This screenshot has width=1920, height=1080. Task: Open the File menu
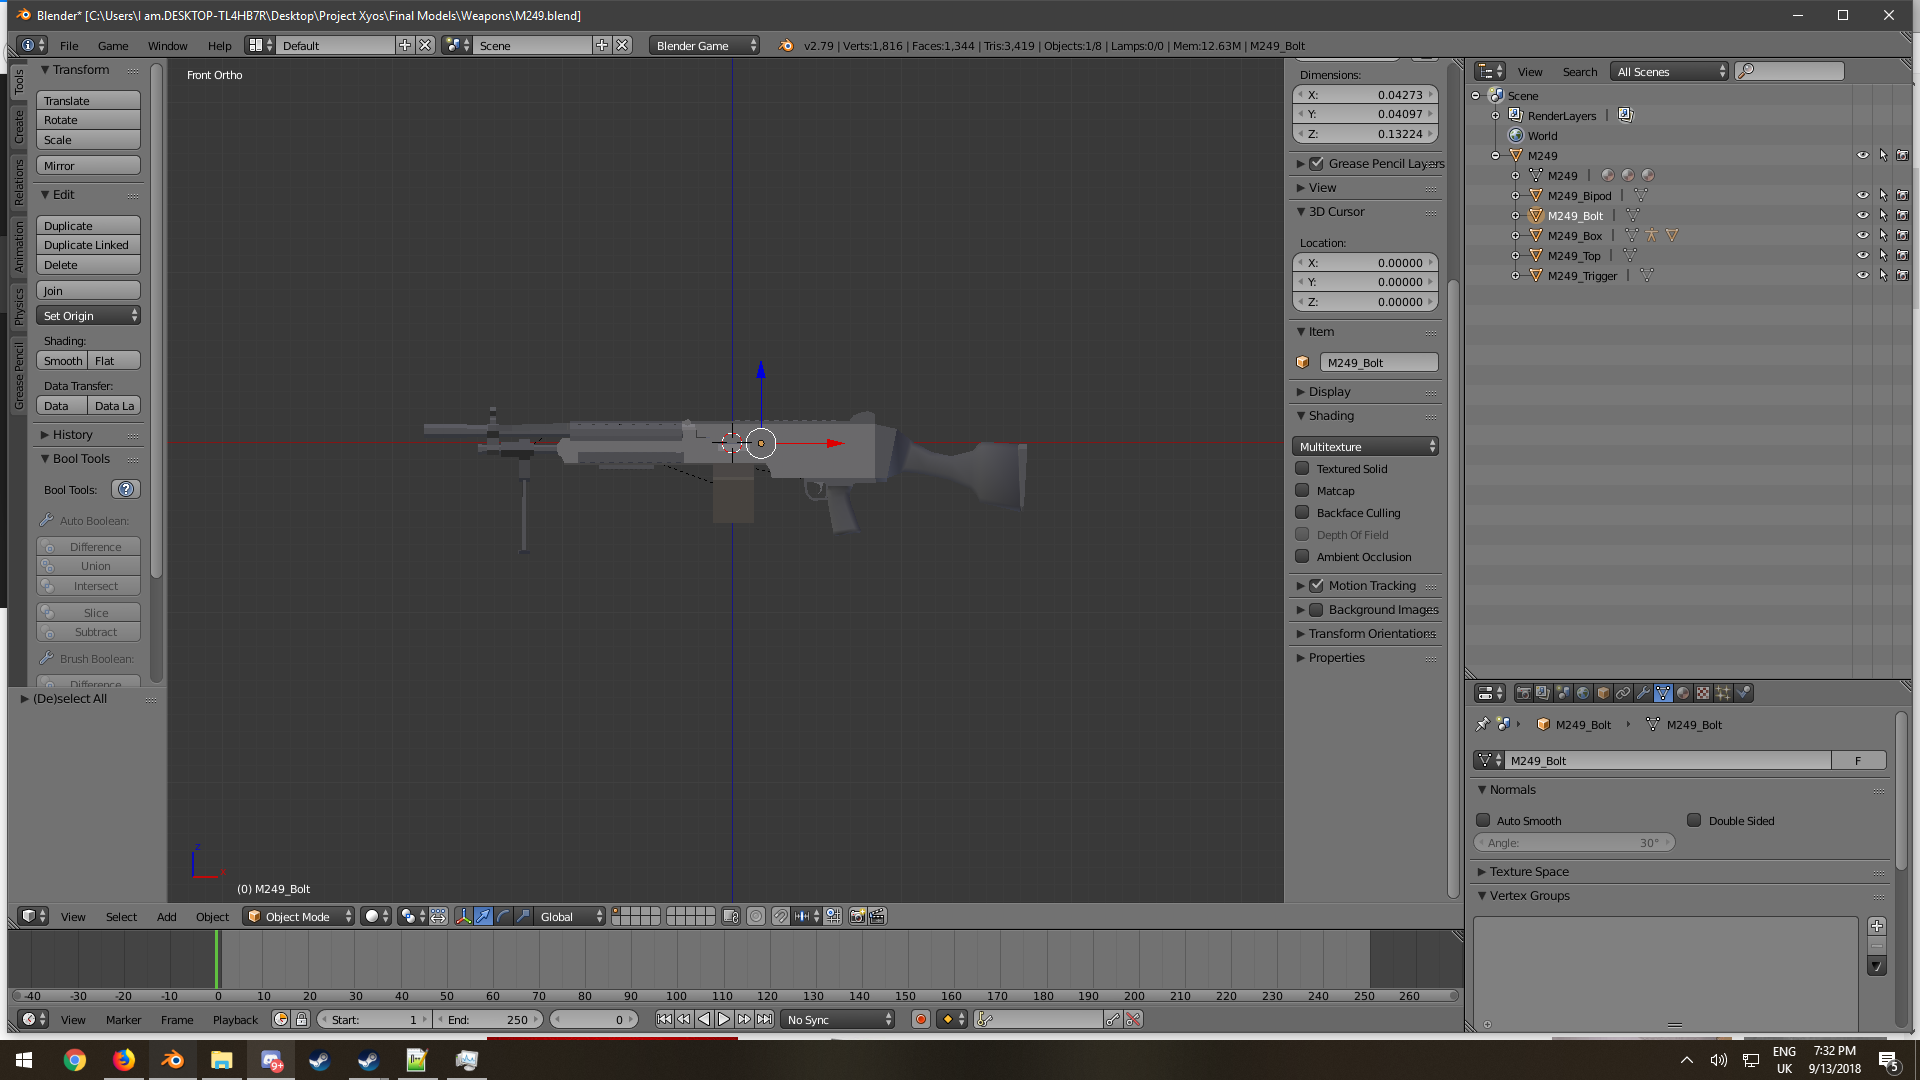click(69, 45)
